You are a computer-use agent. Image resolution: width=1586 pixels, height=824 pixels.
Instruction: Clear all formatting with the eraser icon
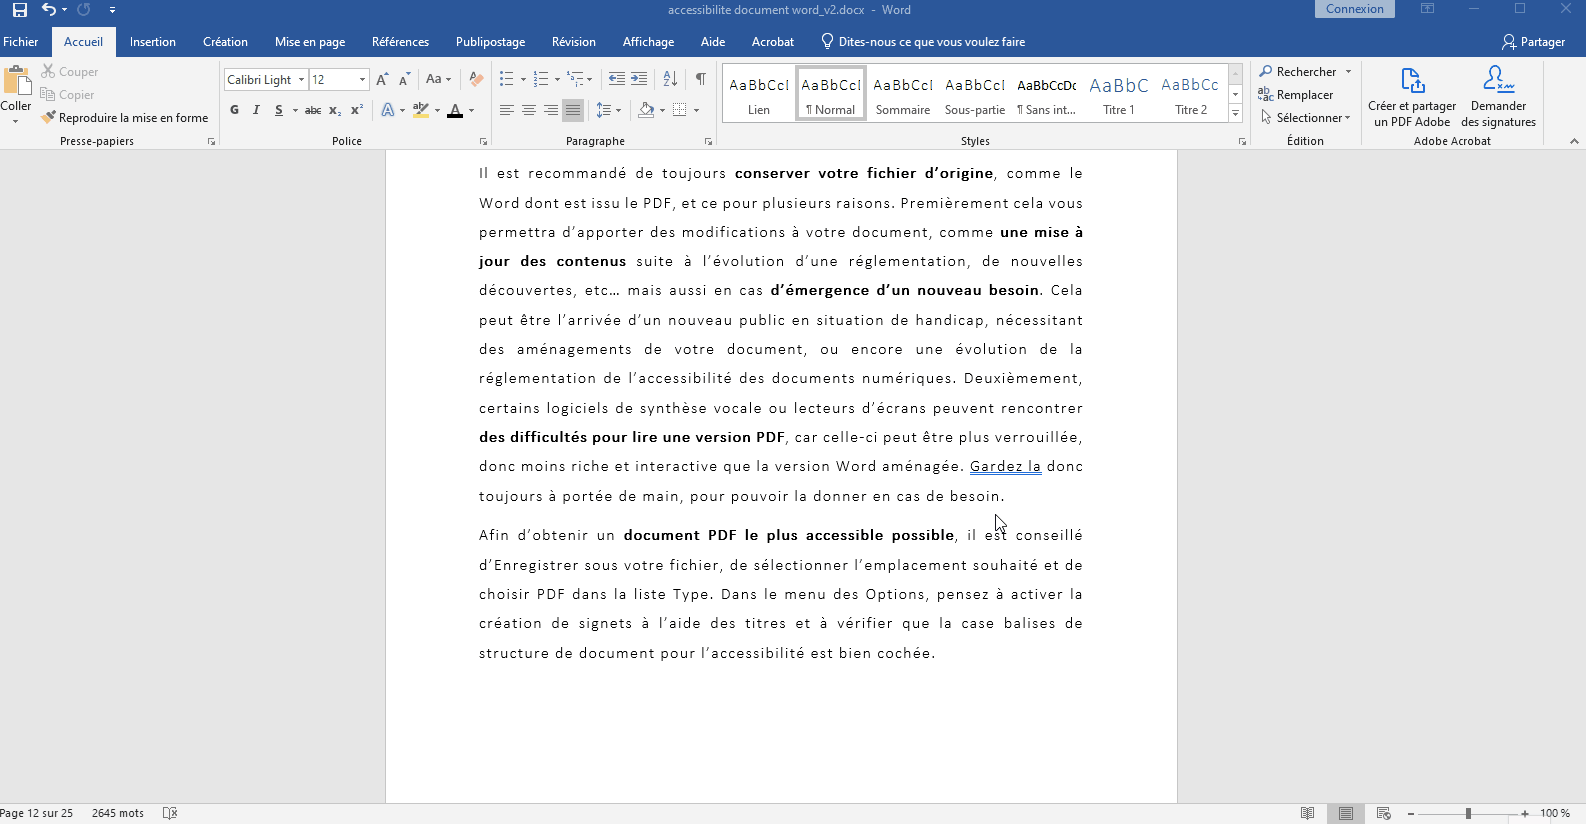[x=476, y=80]
